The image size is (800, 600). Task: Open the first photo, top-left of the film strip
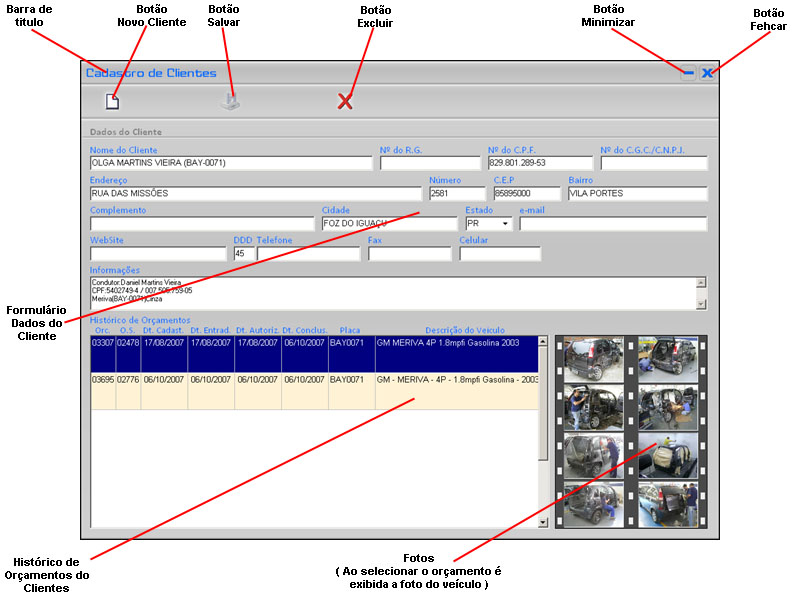[593, 359]
